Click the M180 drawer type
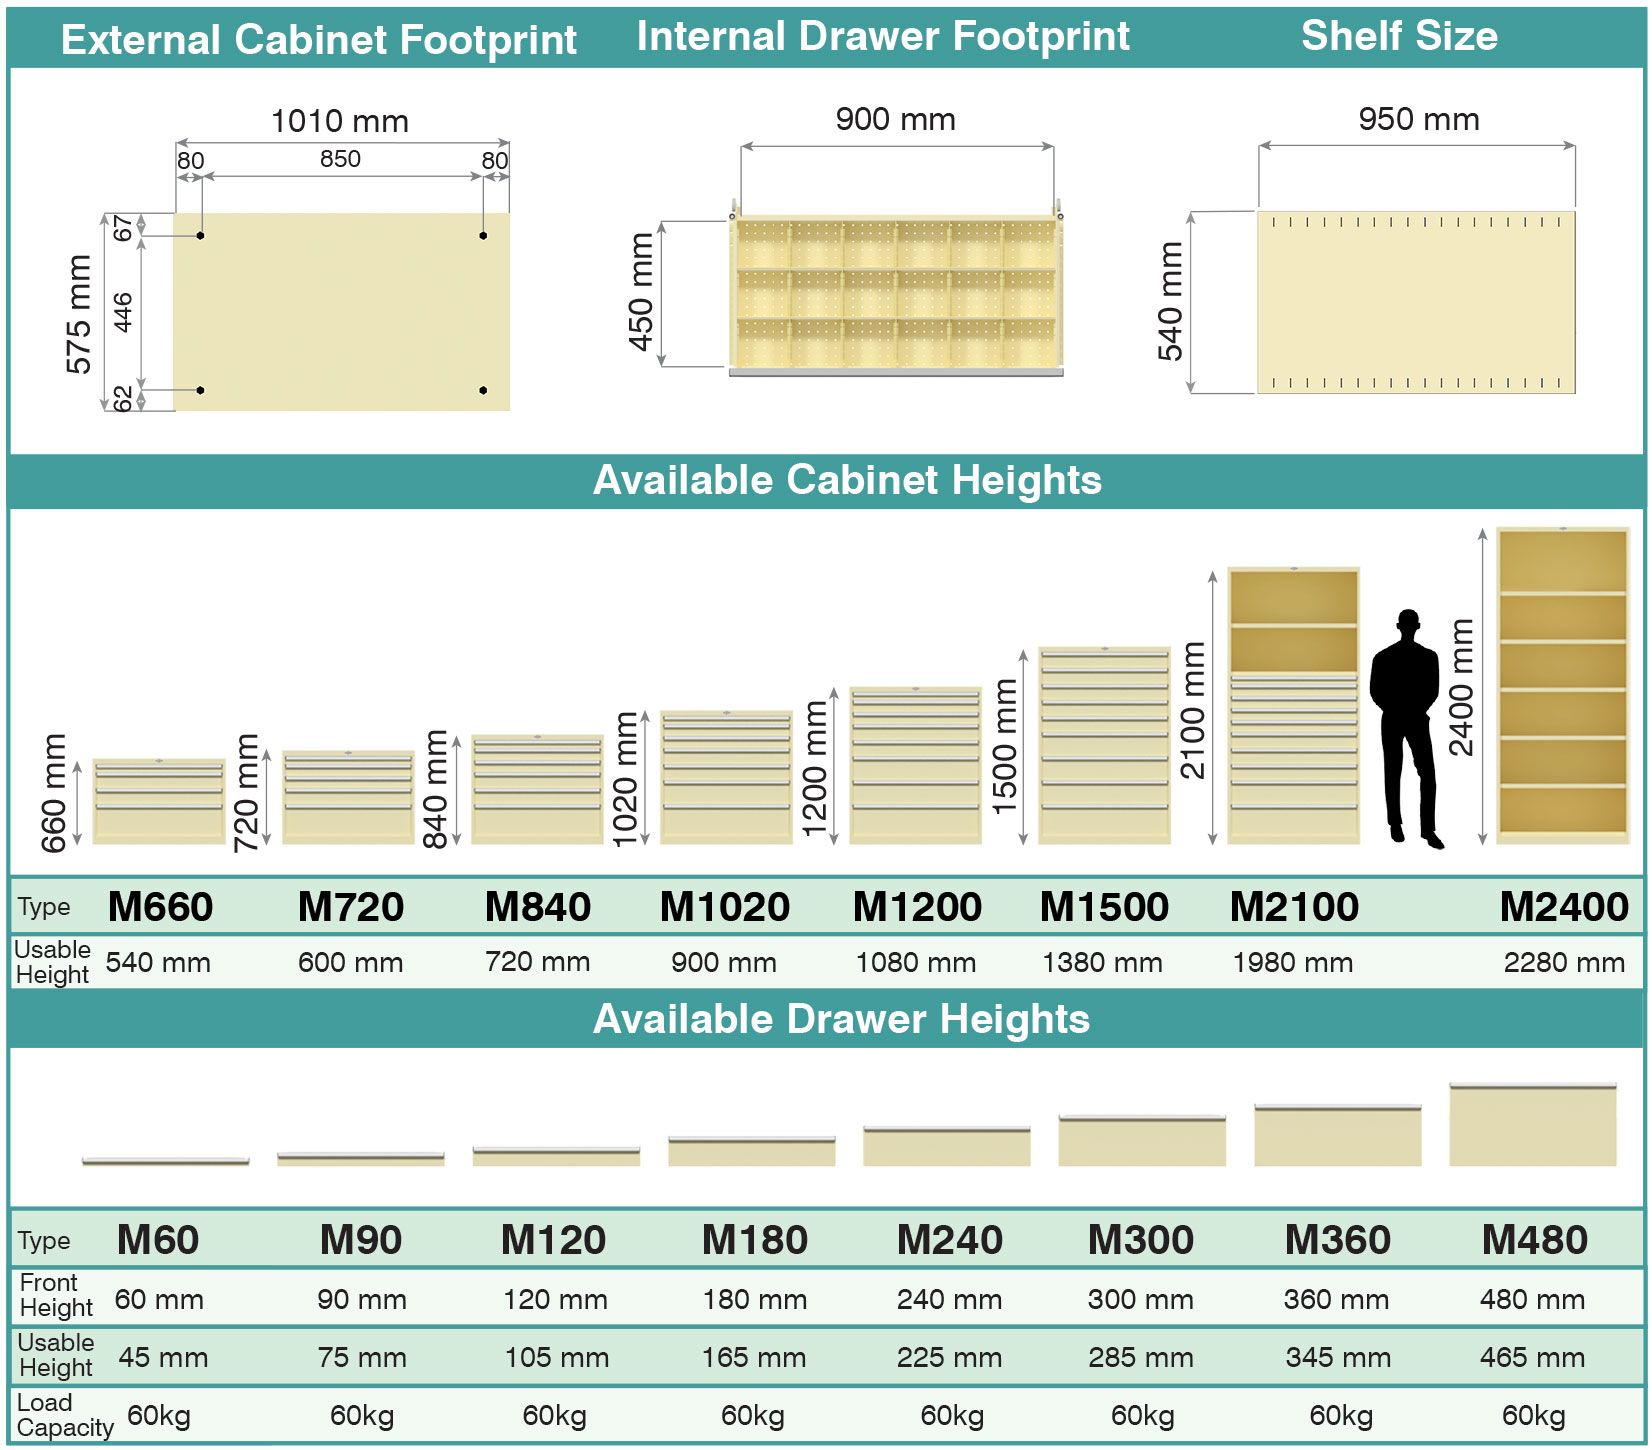Viewport: 1652px width, 1450px height. [754, 1240]
